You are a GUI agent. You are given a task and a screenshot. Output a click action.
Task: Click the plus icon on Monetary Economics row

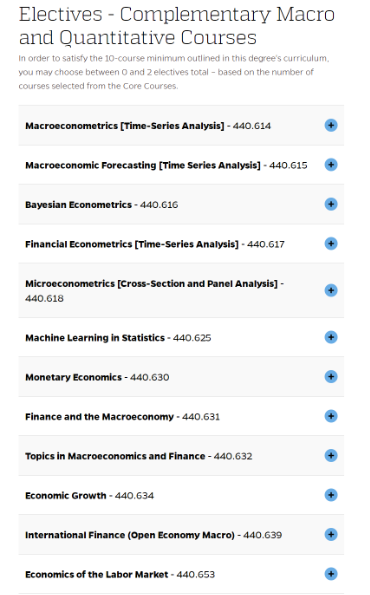(x=331, y=376)
